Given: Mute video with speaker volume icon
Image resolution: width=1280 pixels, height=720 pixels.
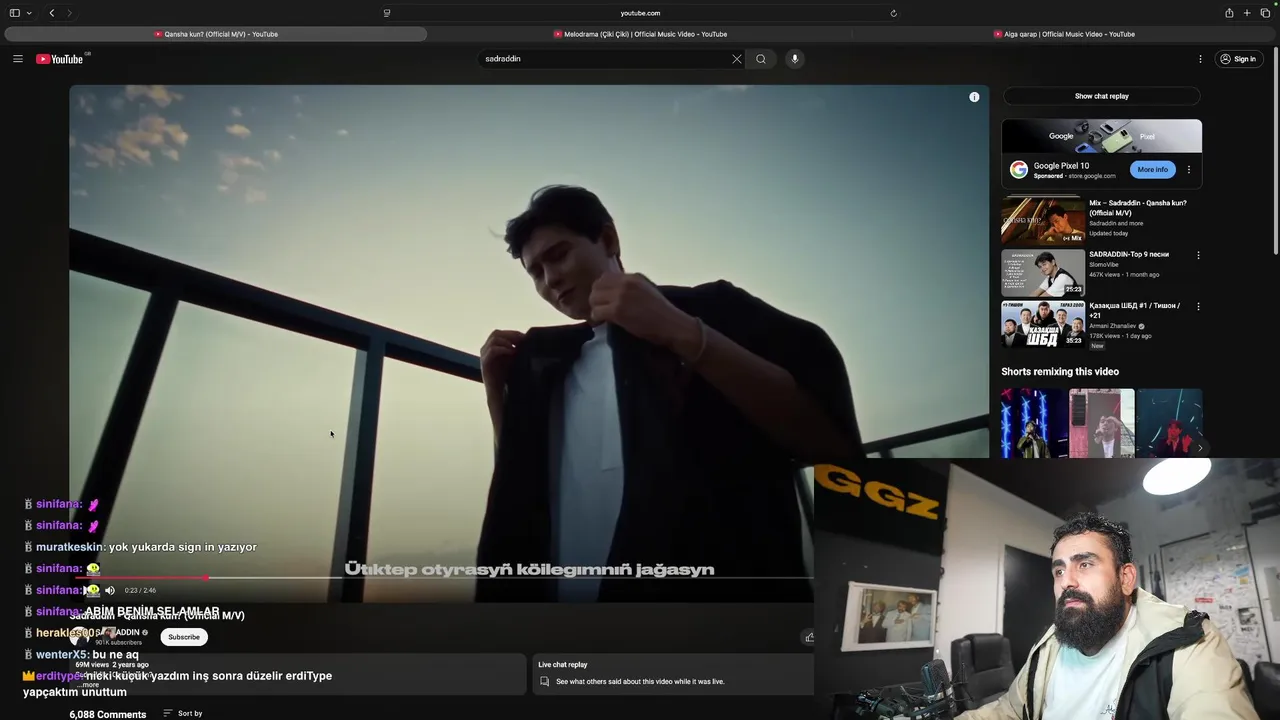Looking at the screenshot, I should (110, 590).
